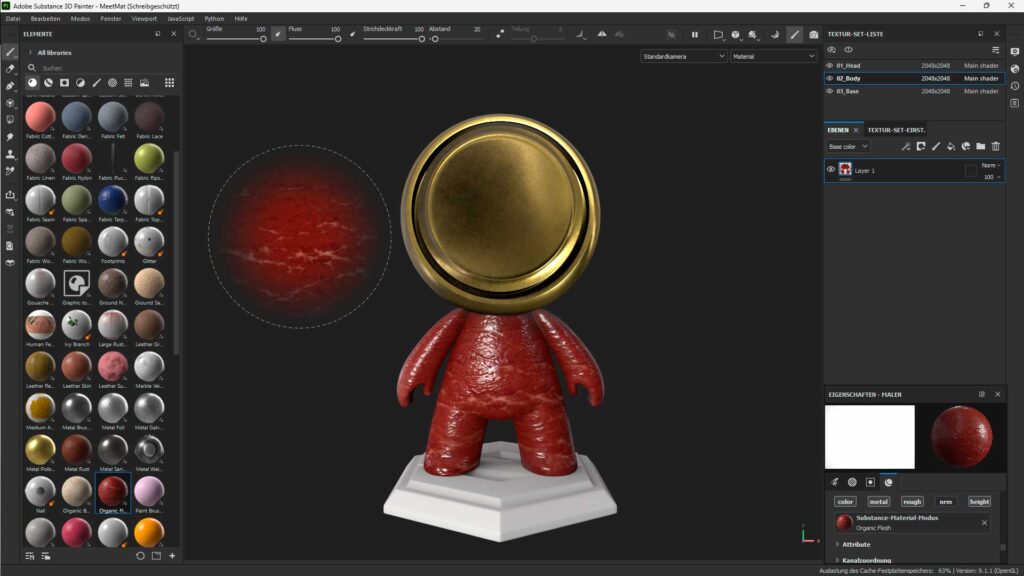Image resolution: width=1024 pixels, height=576 pixels.
Task: Hide the 01_Head texture set
Action: pyautogui.click(x=829, y=65)
